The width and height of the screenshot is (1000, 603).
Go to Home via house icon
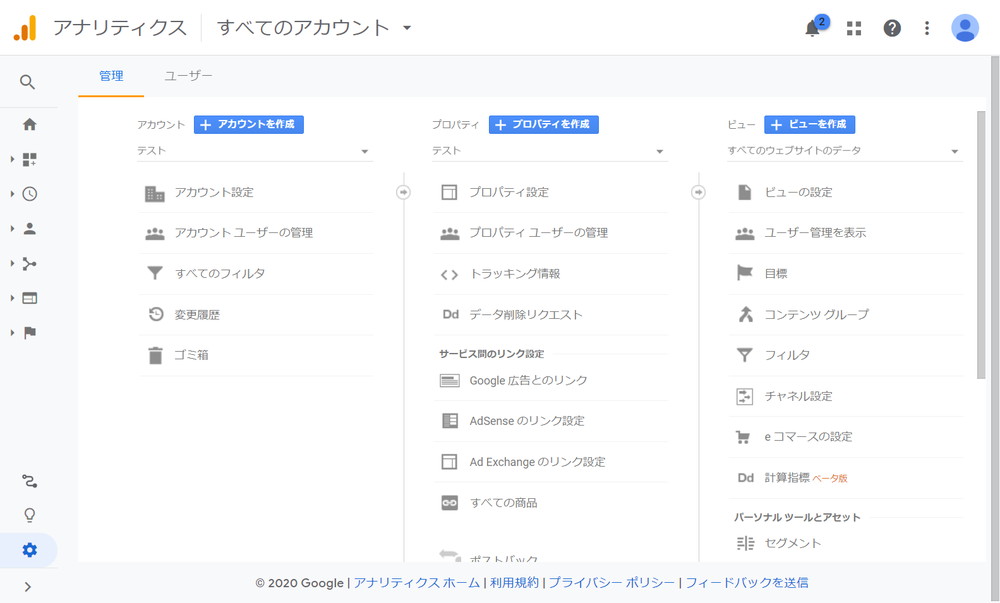(29, 124)
